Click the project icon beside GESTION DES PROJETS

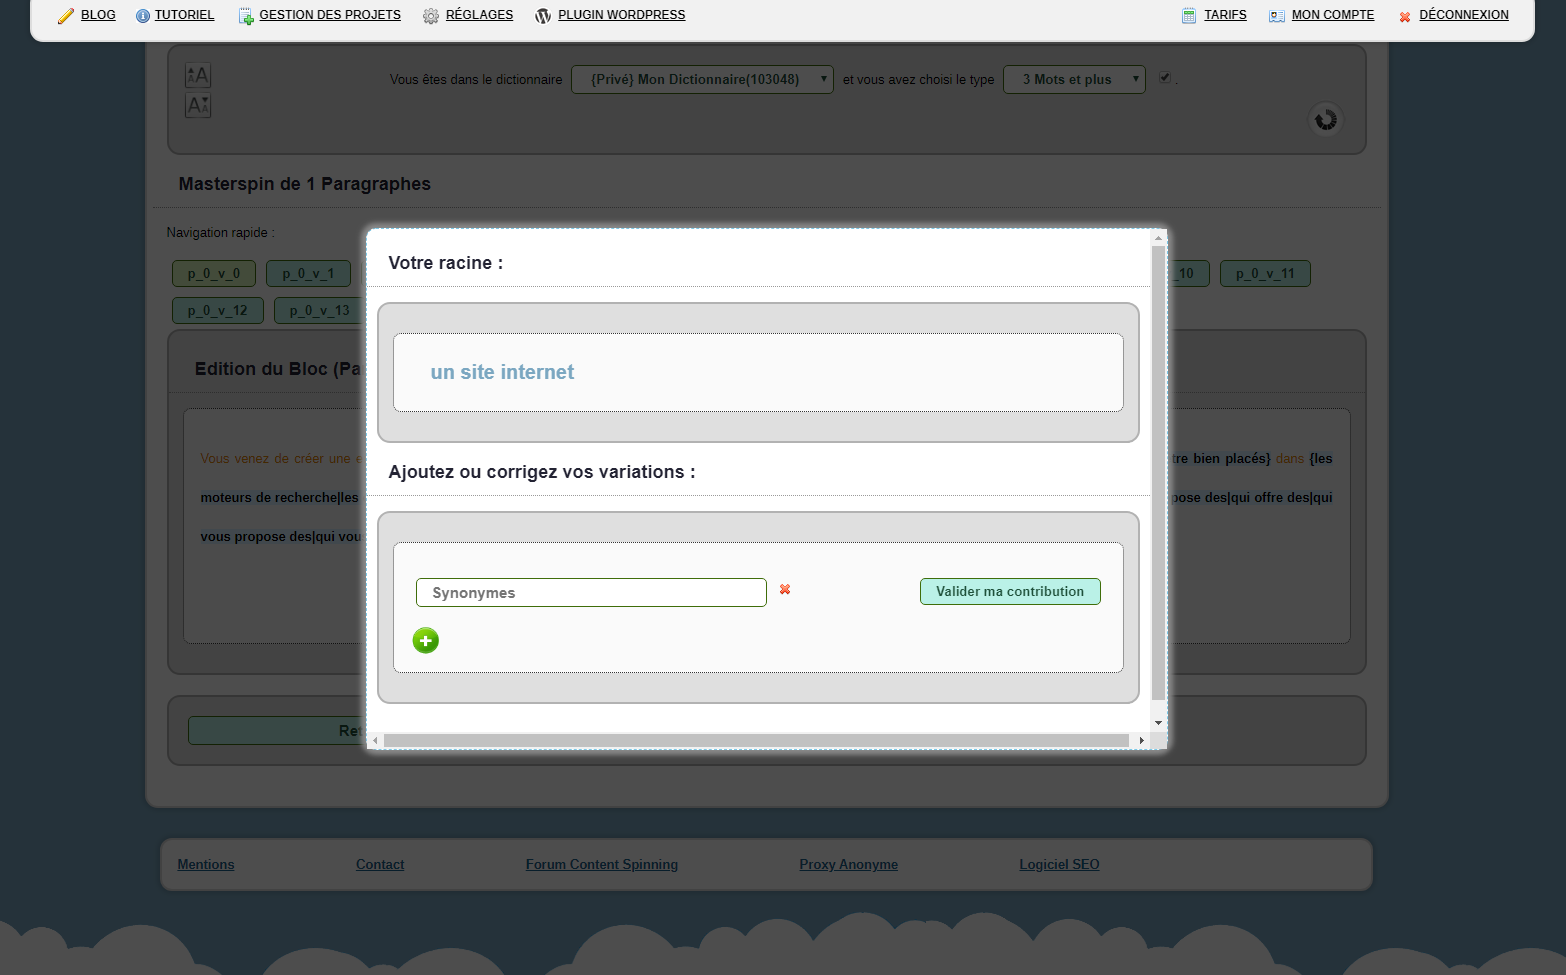tap(246, 16)
